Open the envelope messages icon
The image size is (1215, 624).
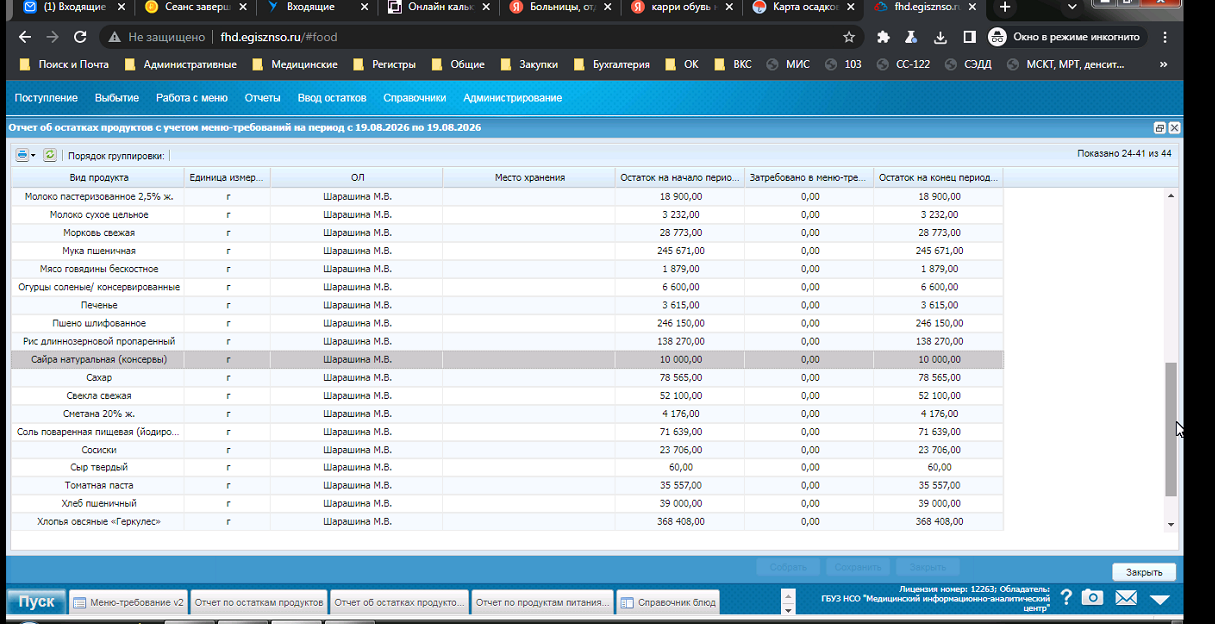[x=1126, y=598]
